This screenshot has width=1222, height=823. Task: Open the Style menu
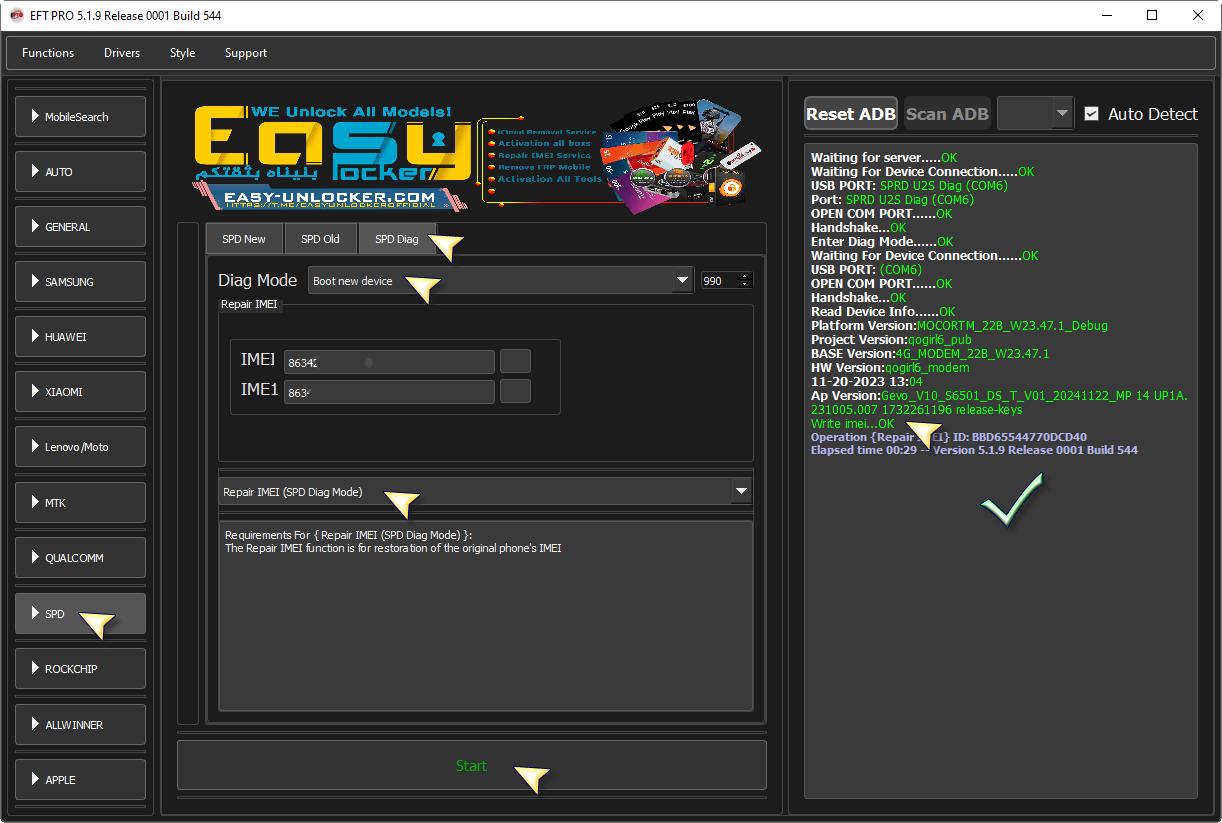182,53
